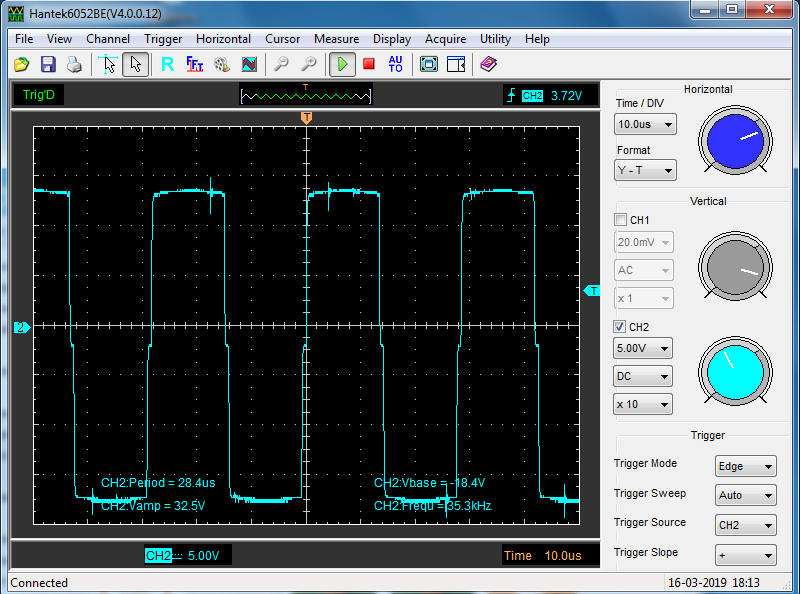
Task: Open the CH2 5.00V volts dropdown
Action: 642,349
